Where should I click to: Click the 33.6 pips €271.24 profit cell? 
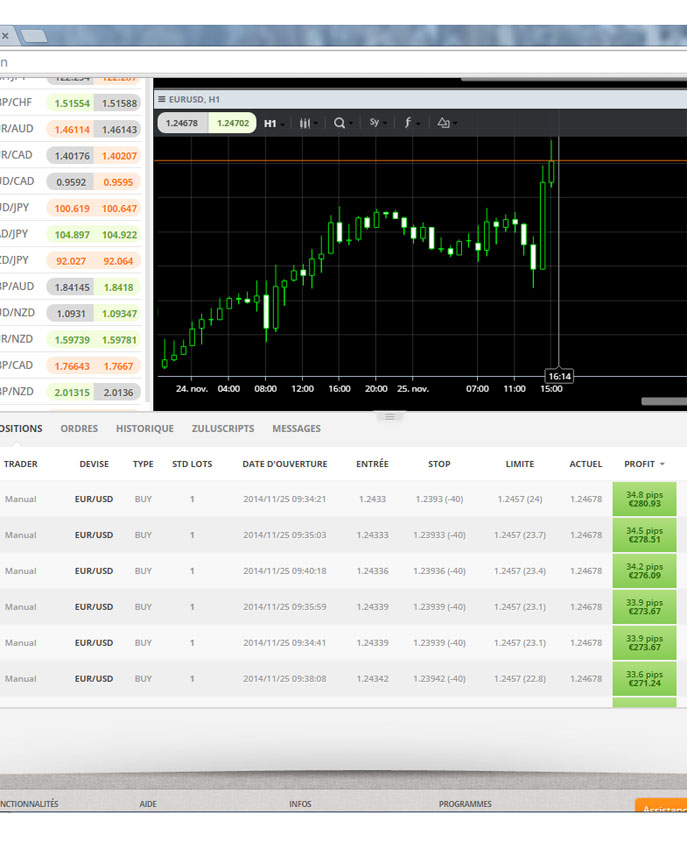pyautogui.click(x=645, y=678)
